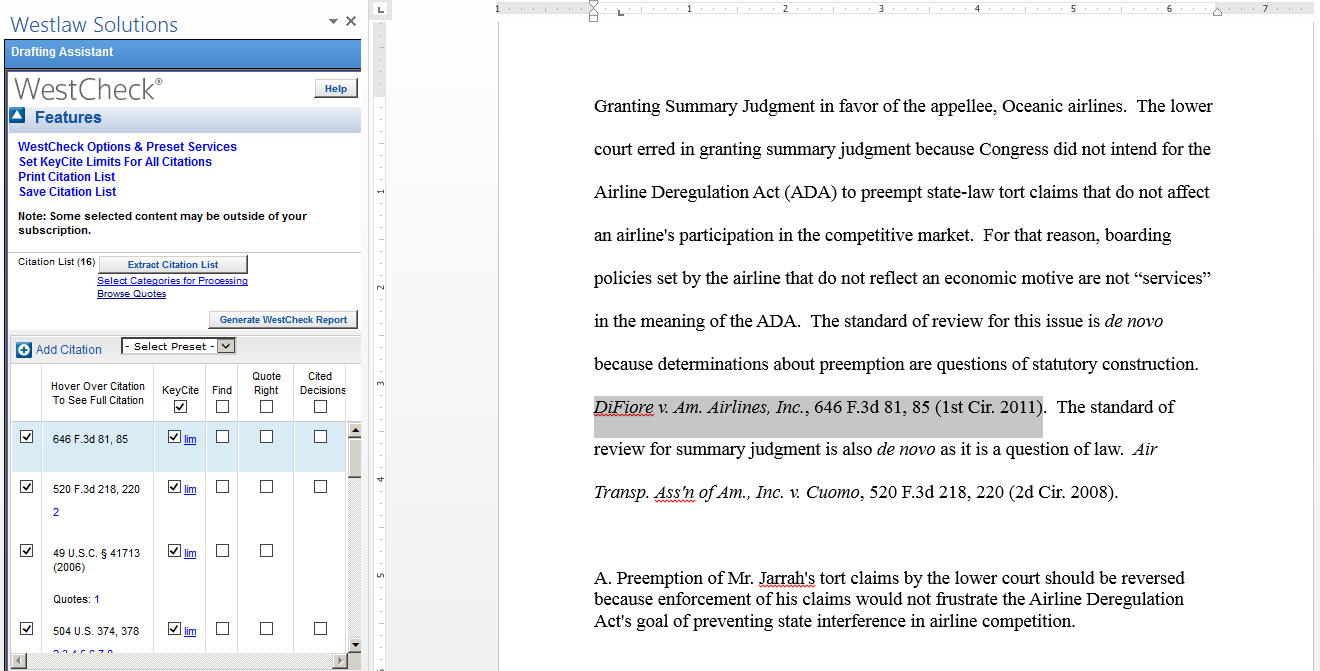Click Extract Citation List button

[x=173, y=264]
